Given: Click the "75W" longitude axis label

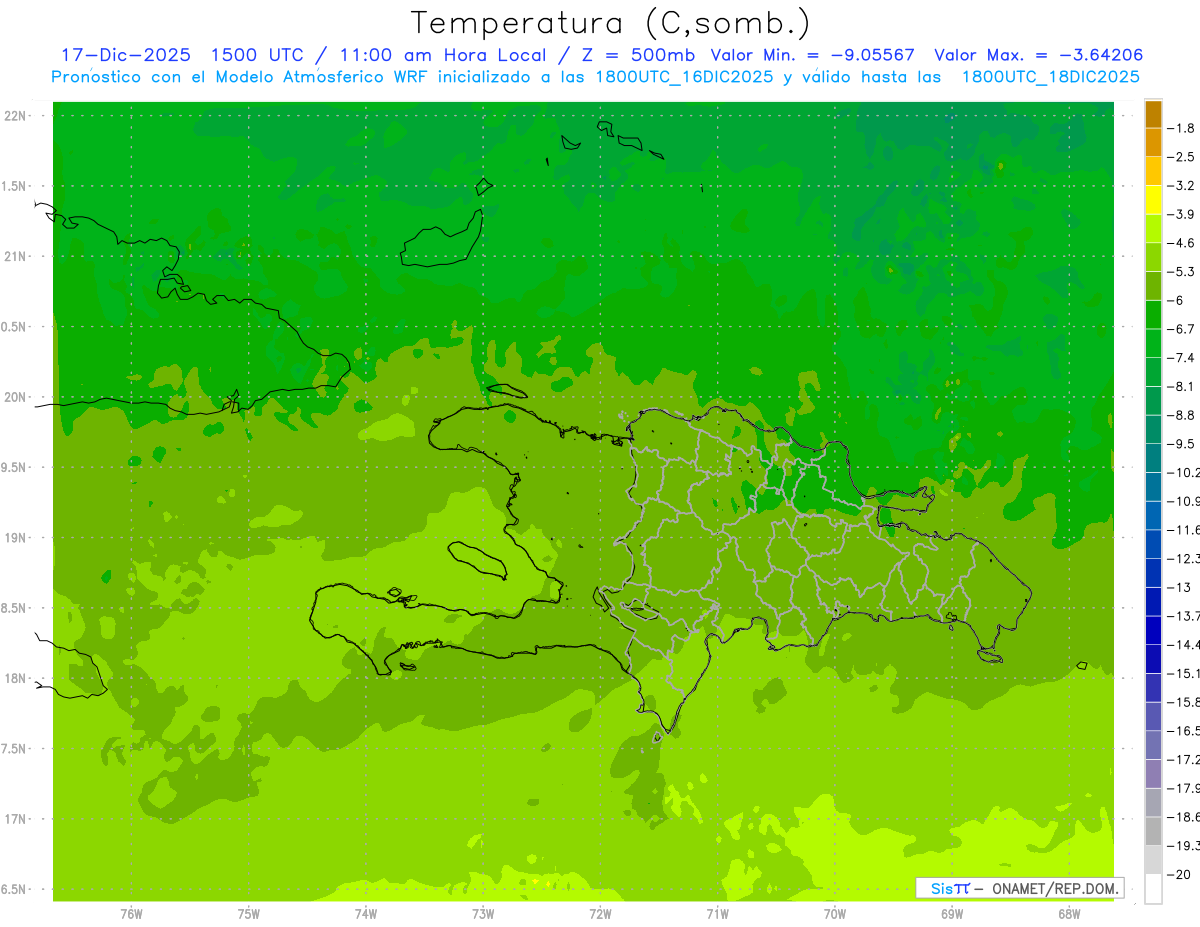Looking at the screenshot, I should pos(249,914).
